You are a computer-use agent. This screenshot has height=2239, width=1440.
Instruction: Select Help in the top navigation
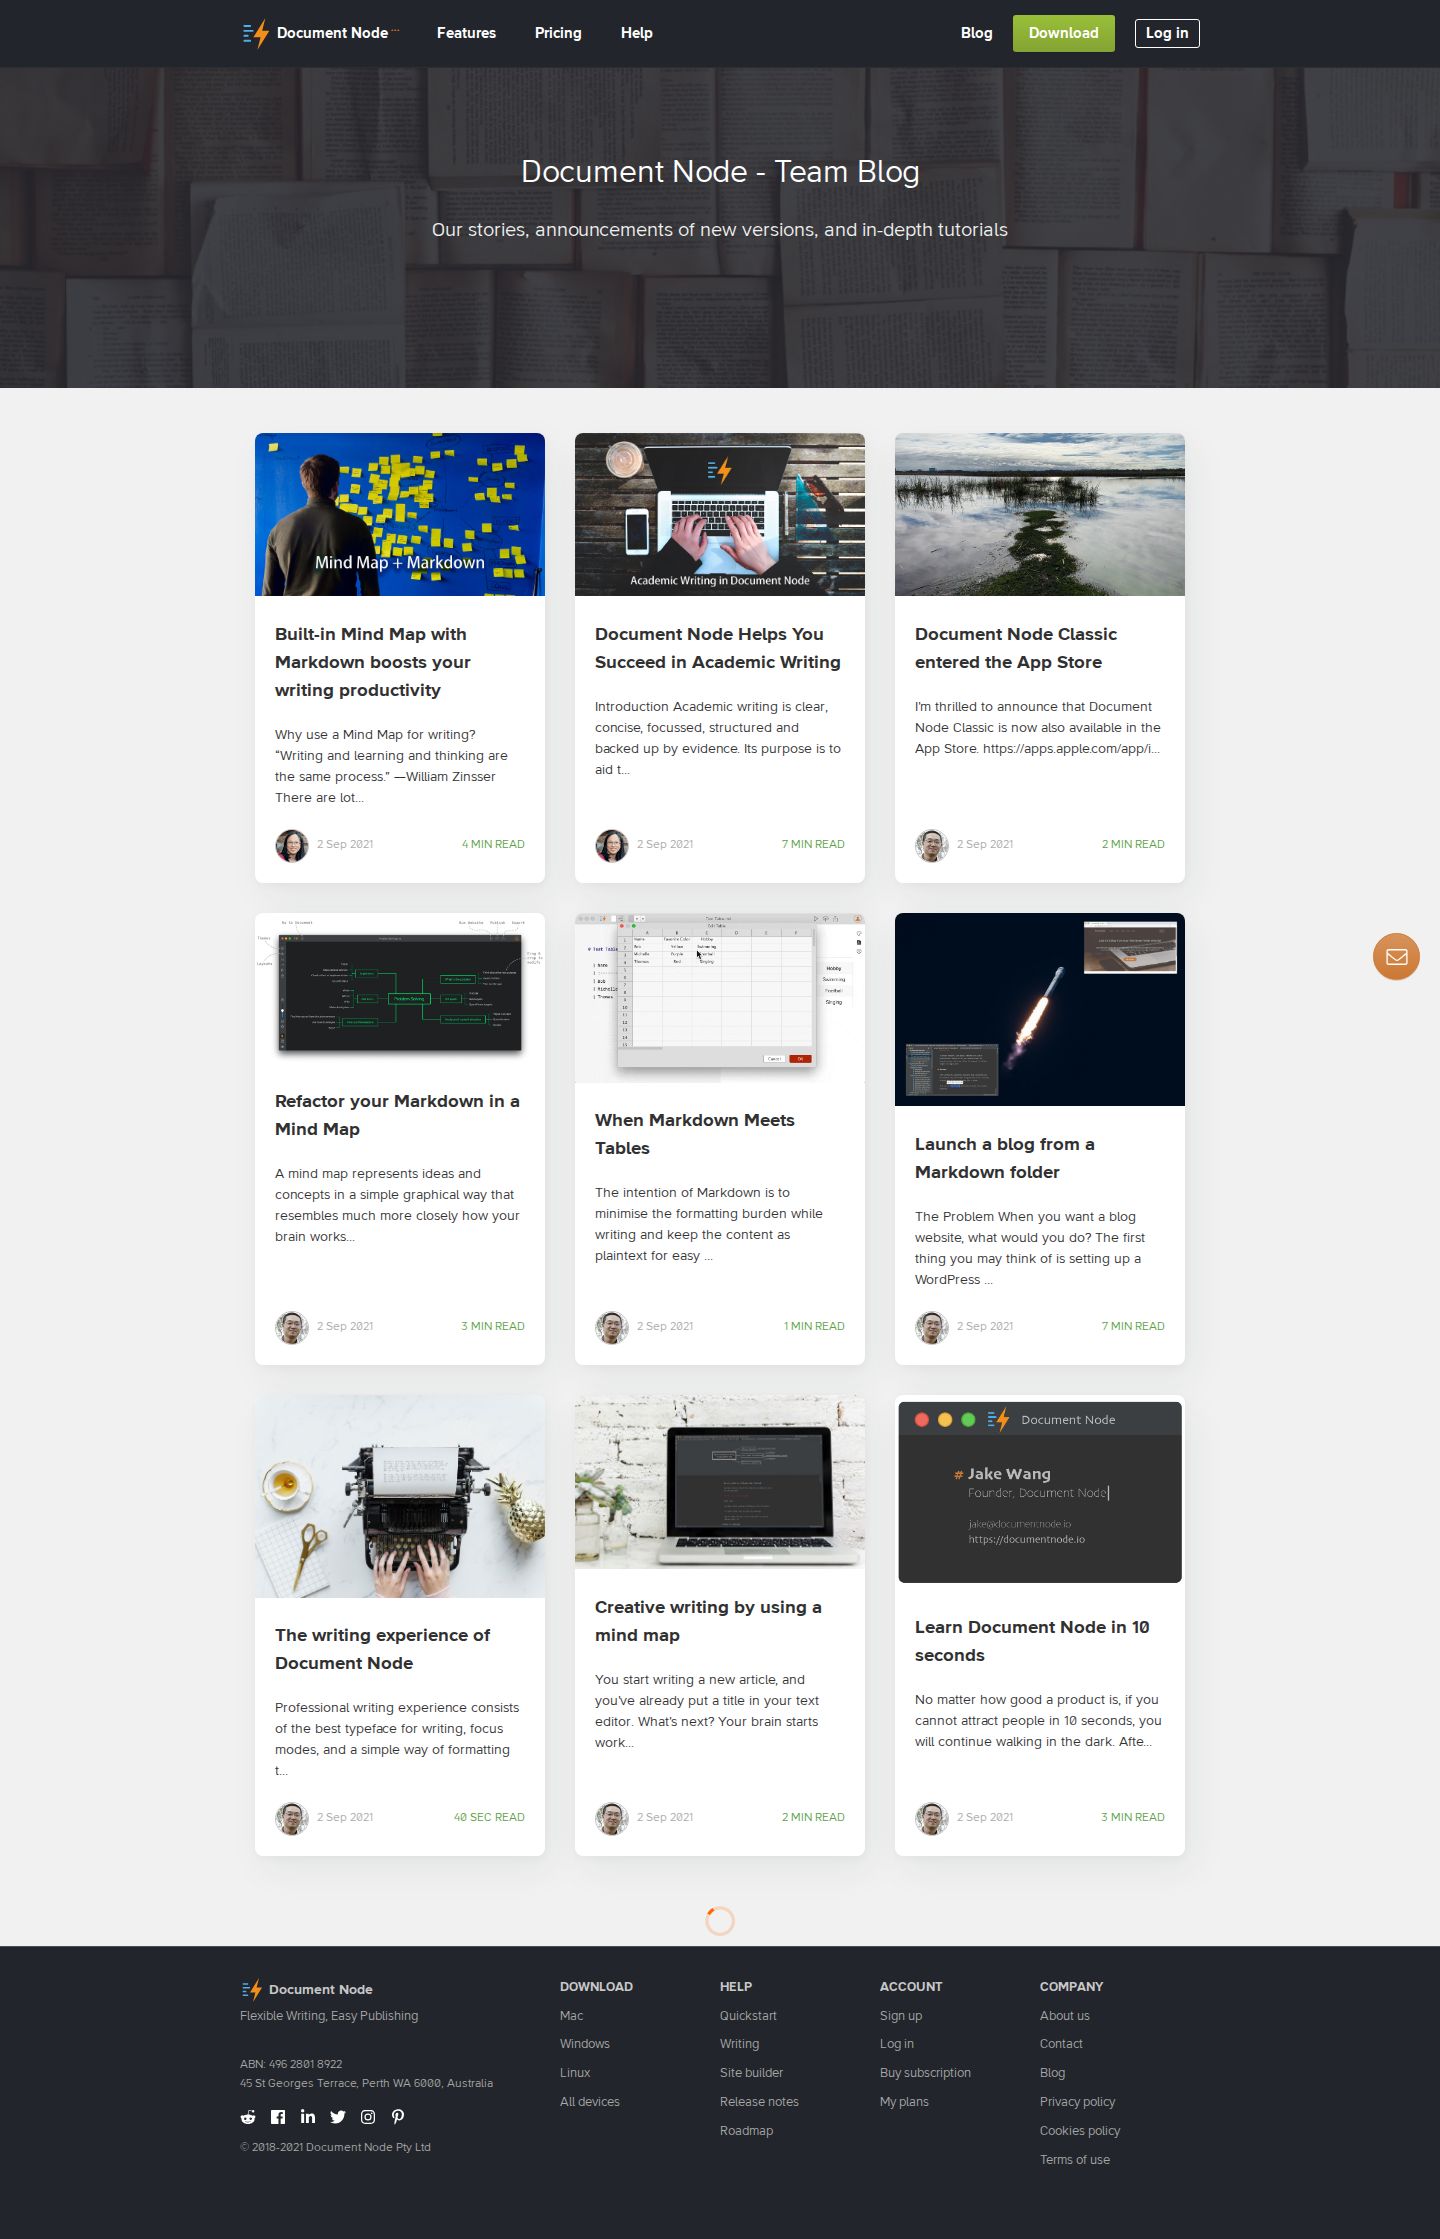pos(636,33)
